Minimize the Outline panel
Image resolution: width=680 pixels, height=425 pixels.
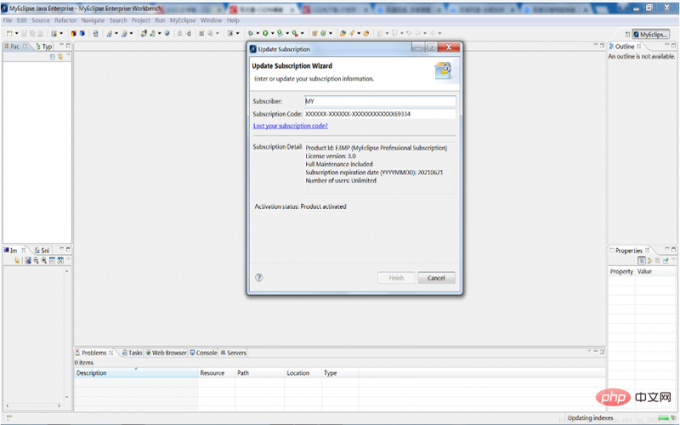tap(667, 45)
